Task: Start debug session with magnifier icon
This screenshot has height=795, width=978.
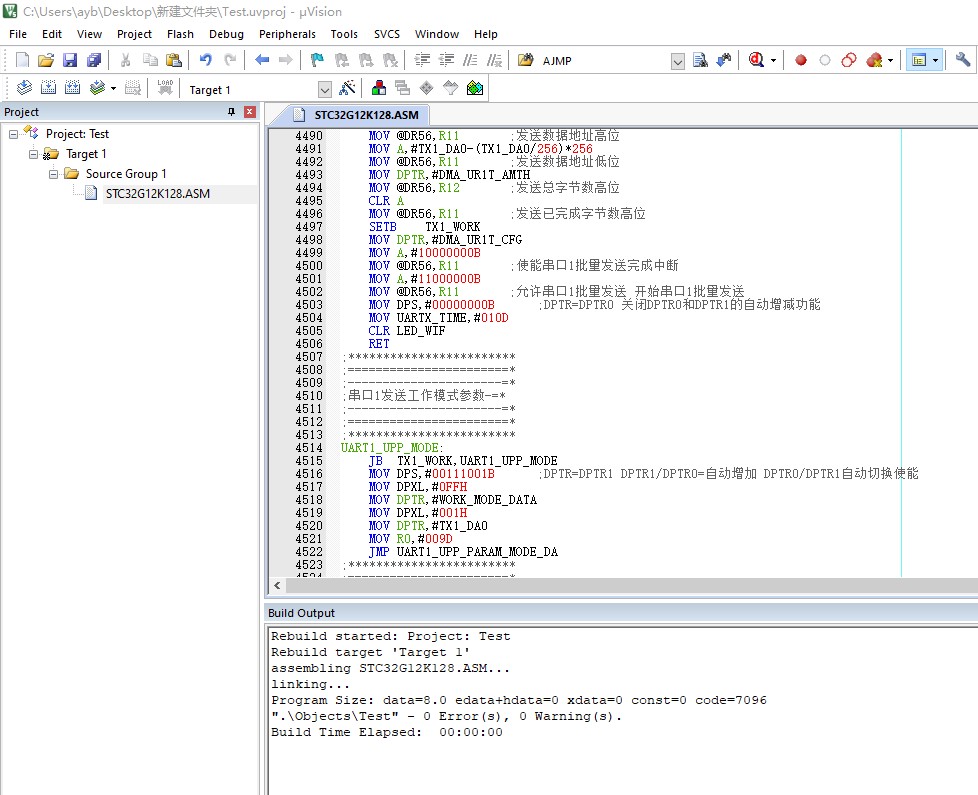Action: [x=757, y=60]
